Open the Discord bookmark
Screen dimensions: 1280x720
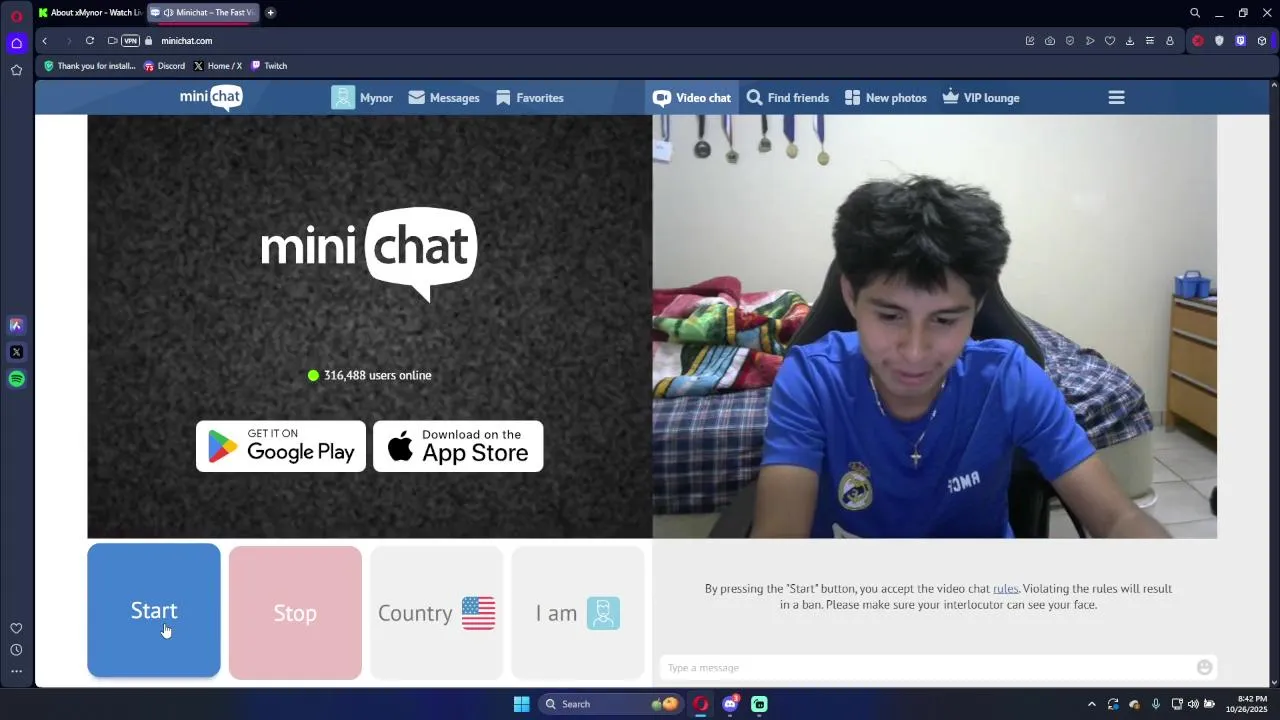coord(164,66)
